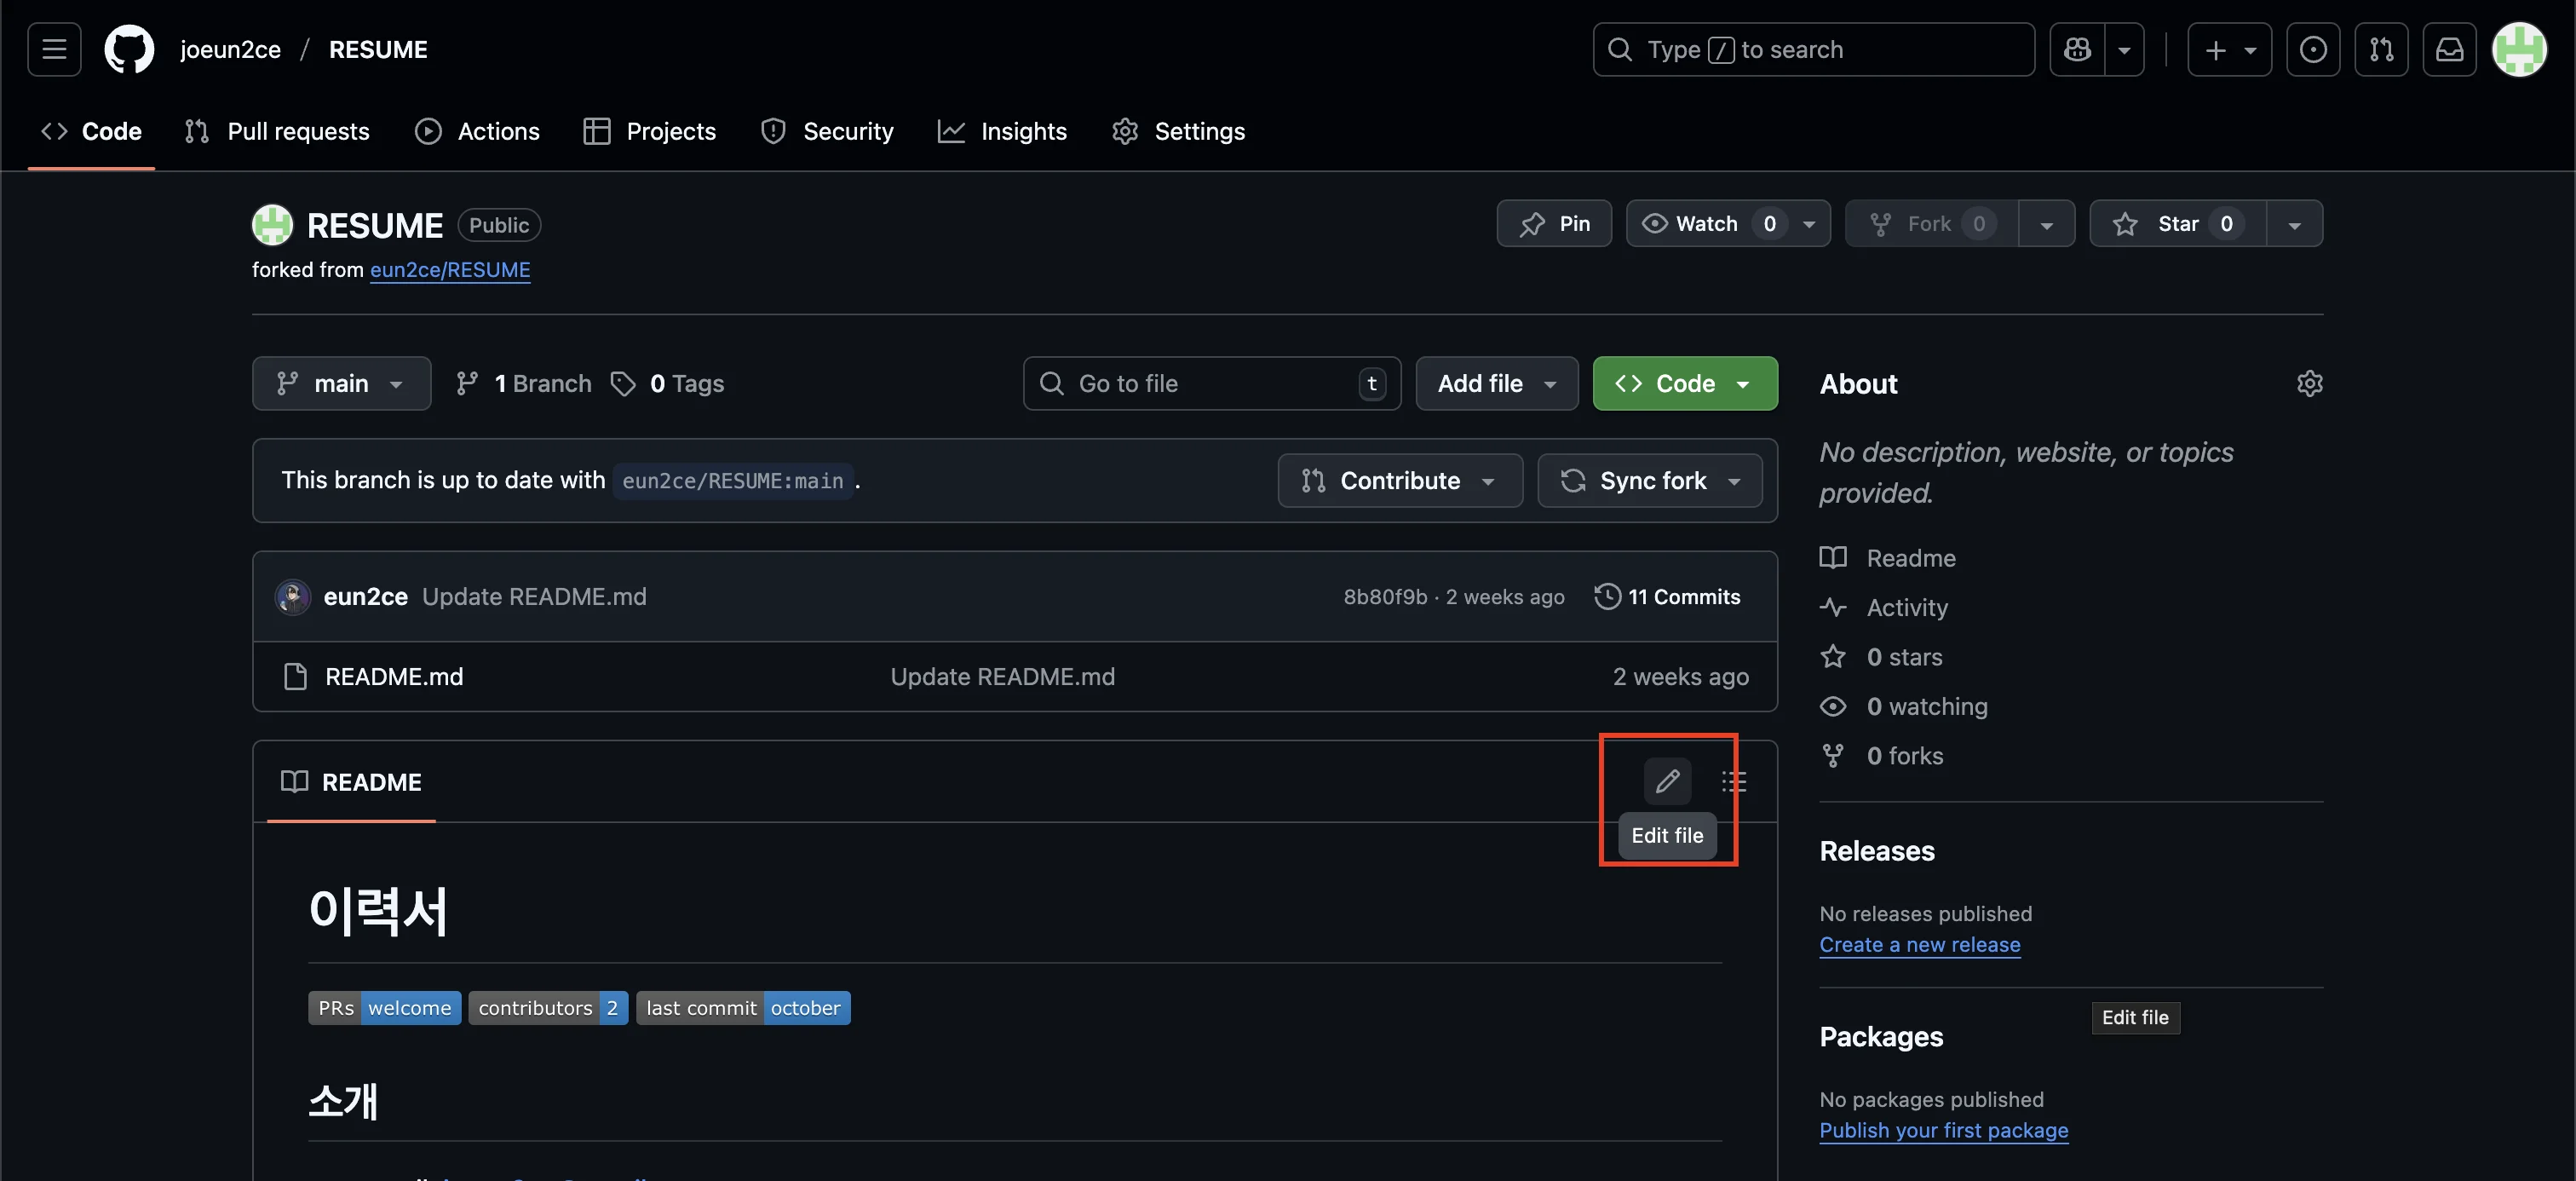
Task: Expand the main branch dropdown
Action: (341, 384)
